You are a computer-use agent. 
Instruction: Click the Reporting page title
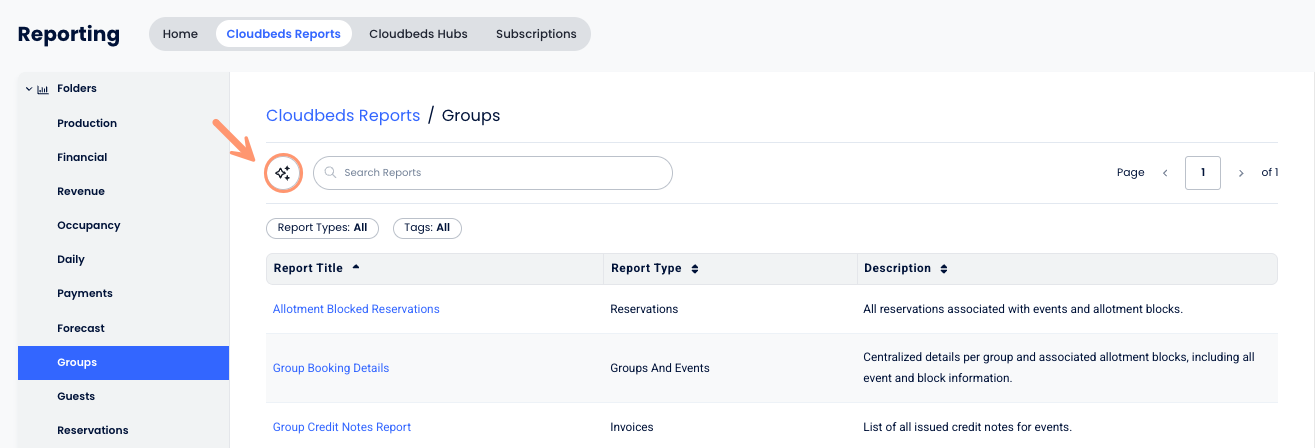pos(69,34)
